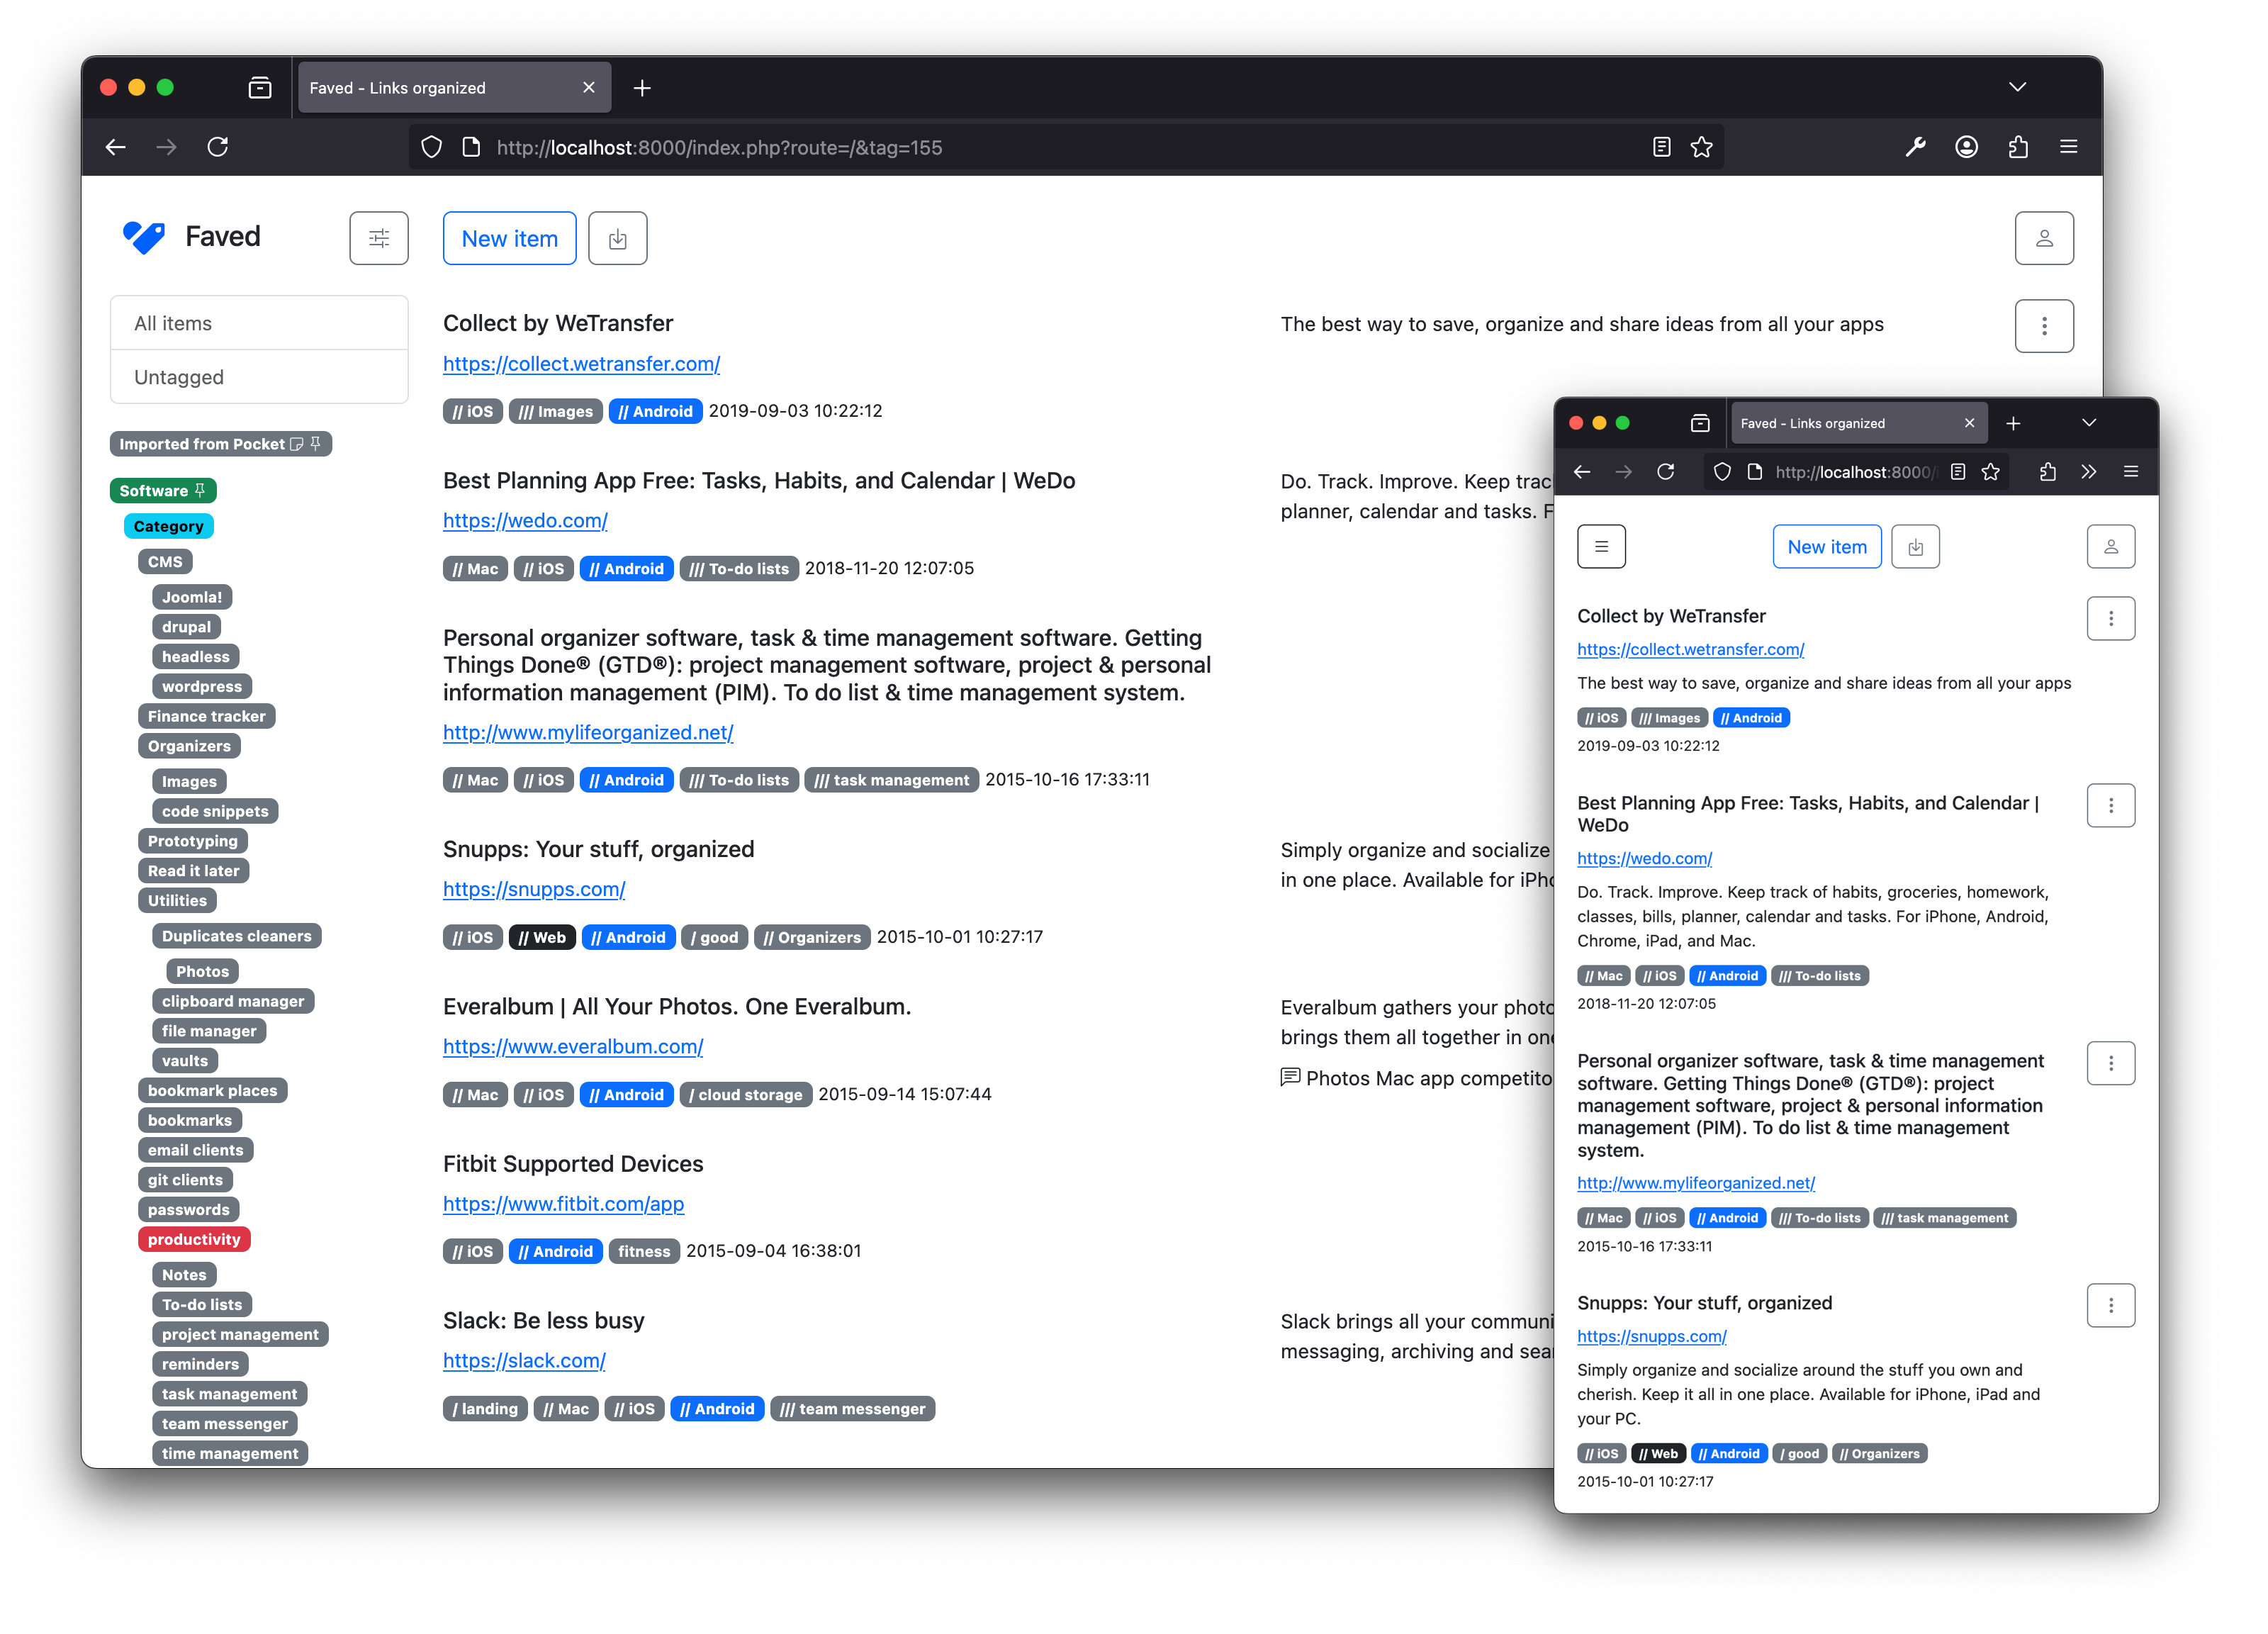Open three-dot menu for Personal organizer in small window
2268x1634 pixels.
tap(2110, 1063)
